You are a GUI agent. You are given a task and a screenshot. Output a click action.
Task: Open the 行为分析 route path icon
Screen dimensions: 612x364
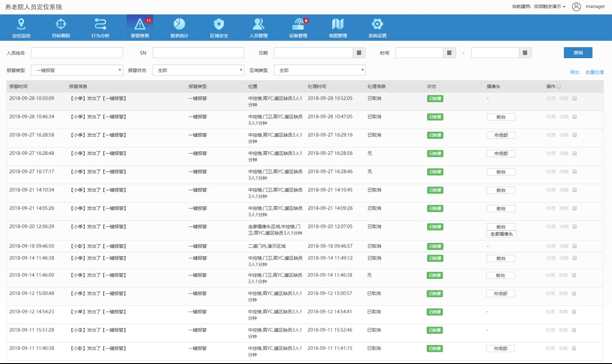coord(100,24)
